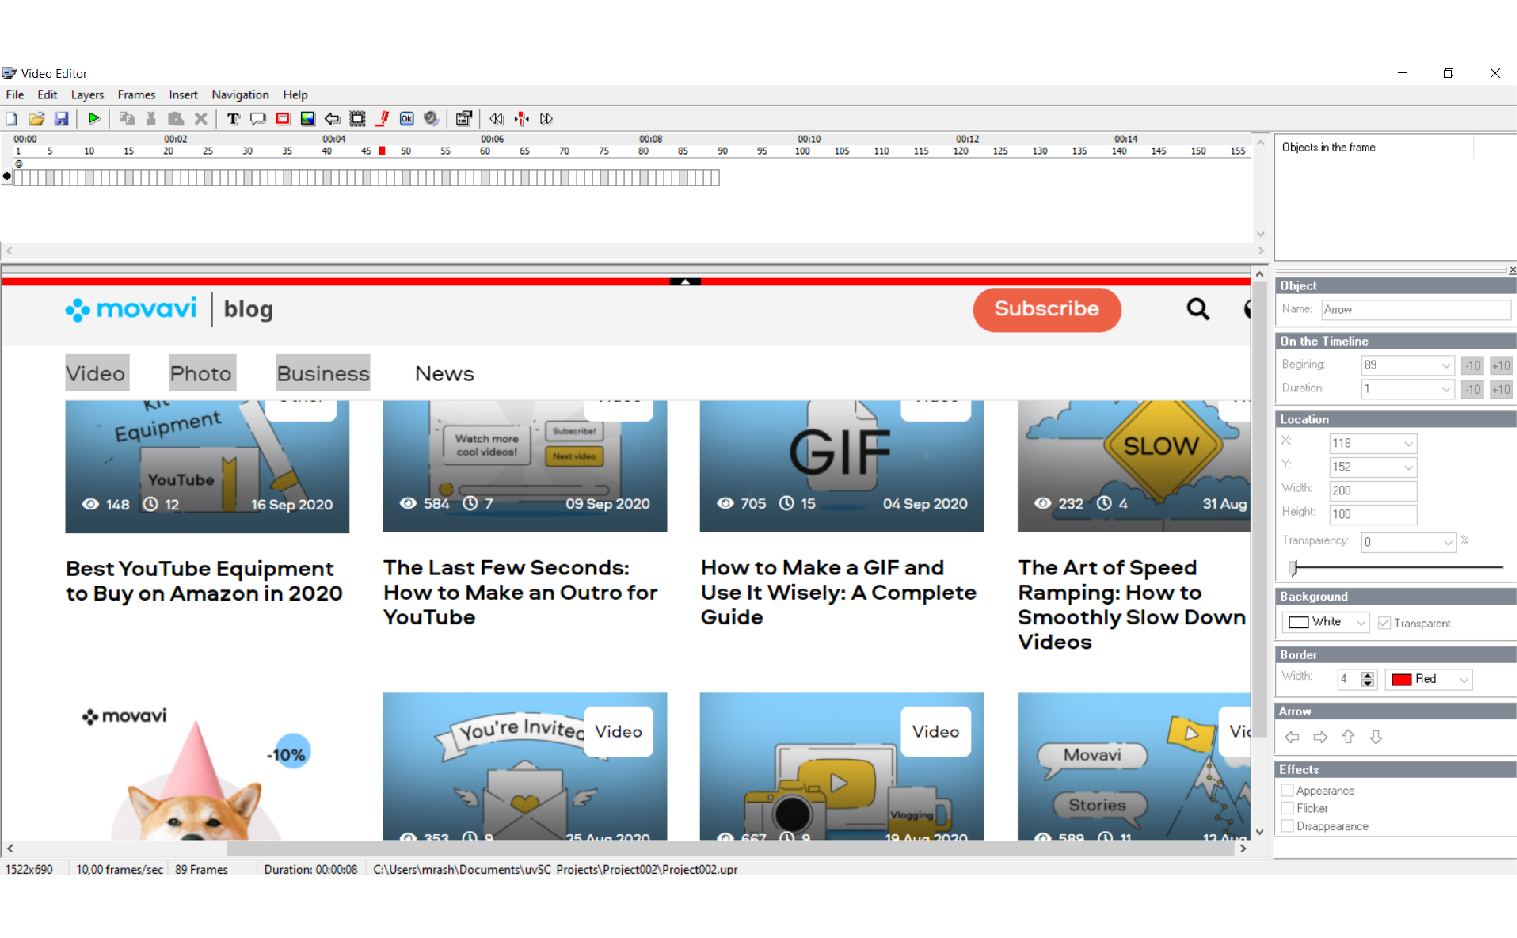Viewport: 1517px width, 938px height.
Task: Click the sound speaker icon in the toolbar
Action: coord(432,119)
